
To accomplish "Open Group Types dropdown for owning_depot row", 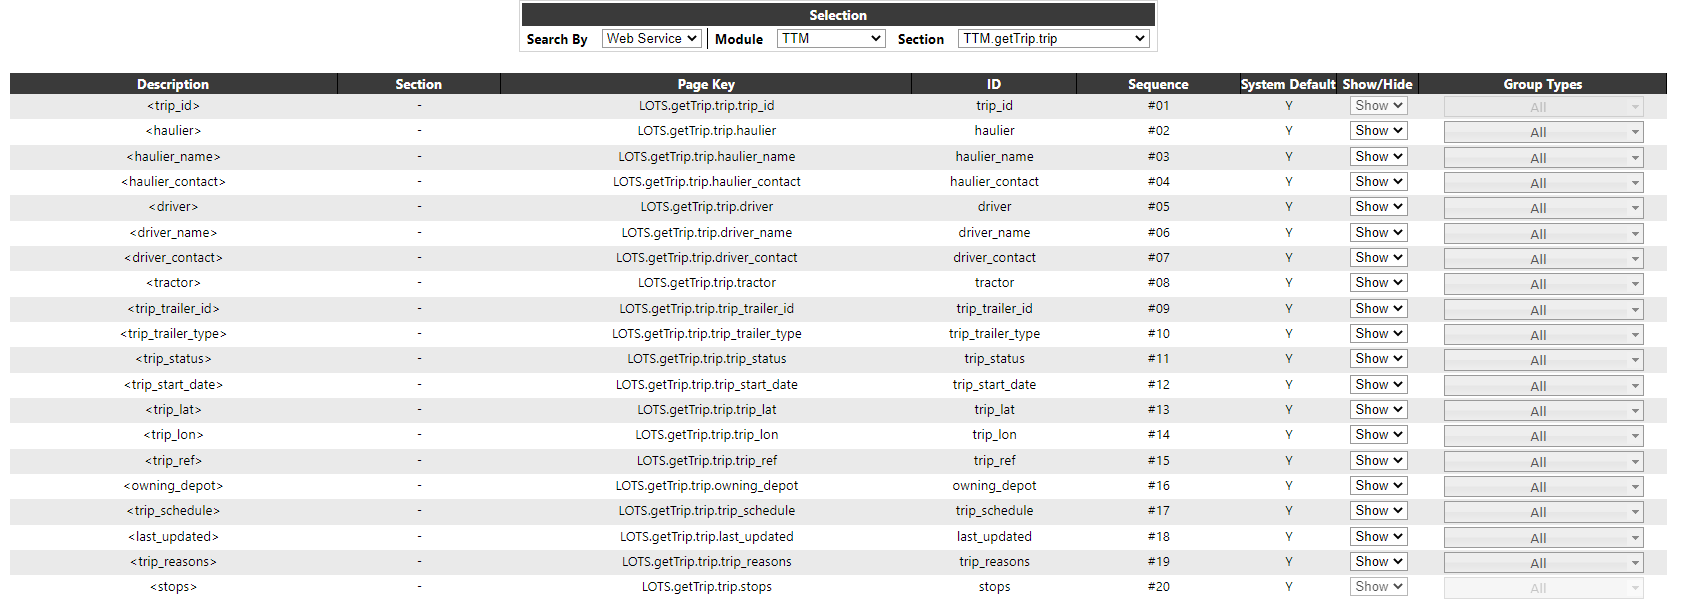I will click(1543, 487).
